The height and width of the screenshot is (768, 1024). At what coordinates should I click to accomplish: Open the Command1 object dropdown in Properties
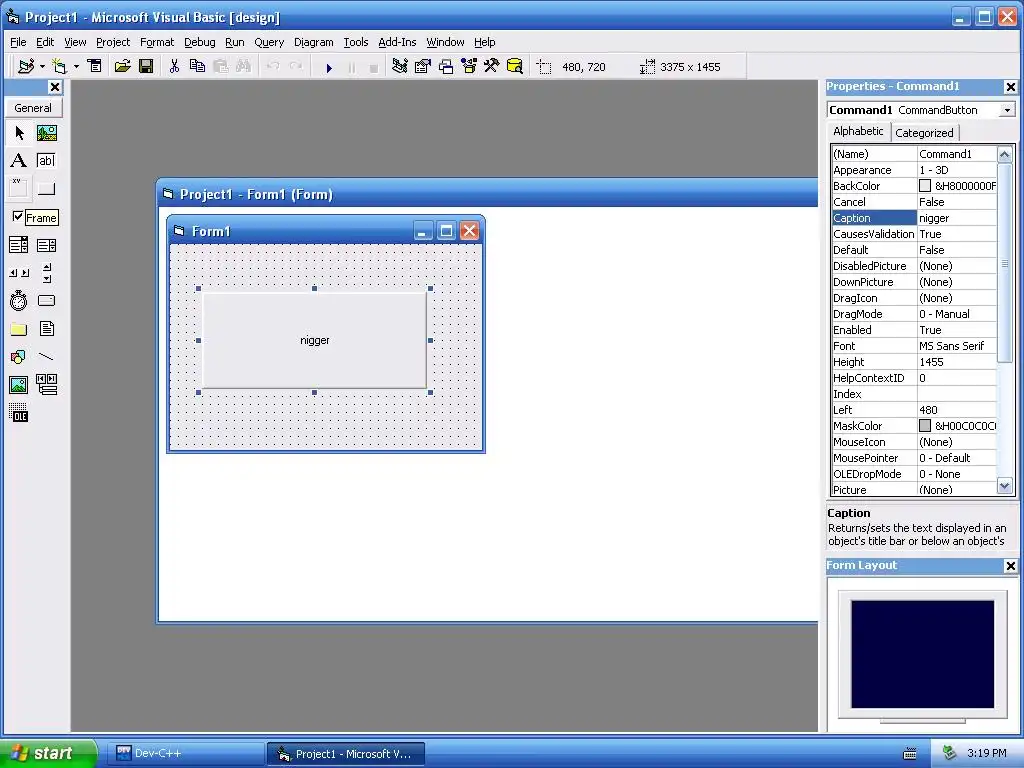(x=1007, y=110)
